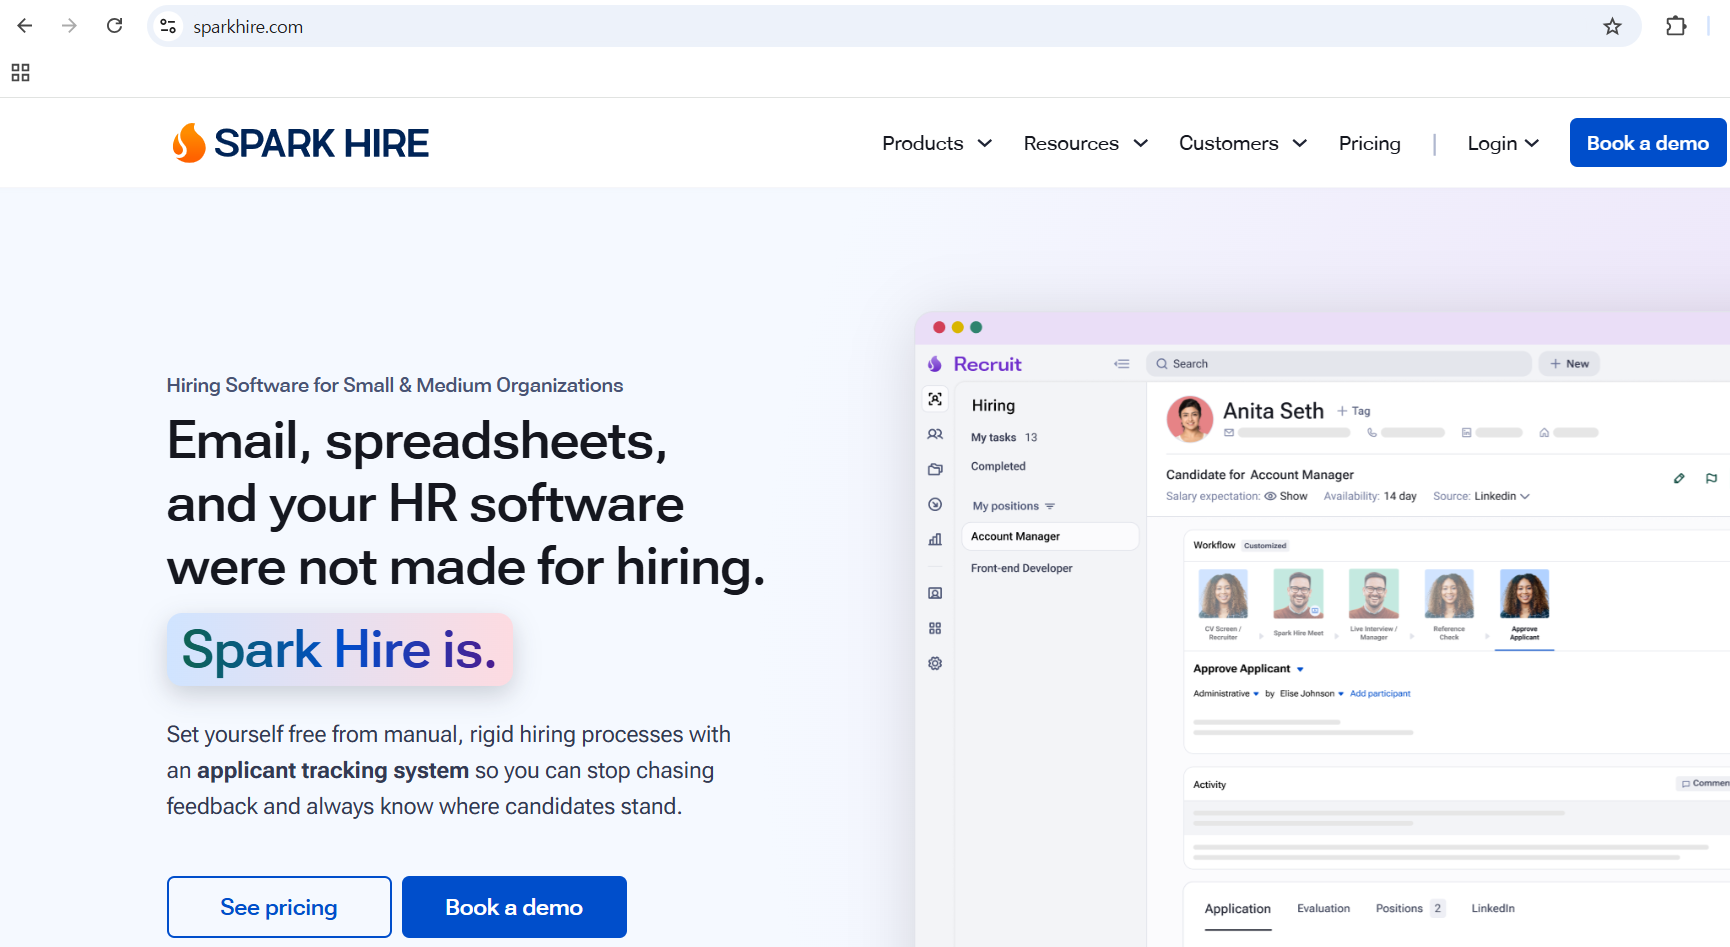Image resolution: width=1730 pixels, height=947 pixels.
Task: Show the salary expectation
Action: point(1286,496)
